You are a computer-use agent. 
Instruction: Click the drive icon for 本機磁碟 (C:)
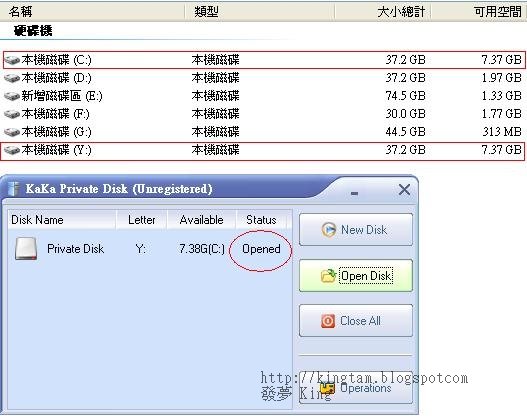(x=12, y=60)
